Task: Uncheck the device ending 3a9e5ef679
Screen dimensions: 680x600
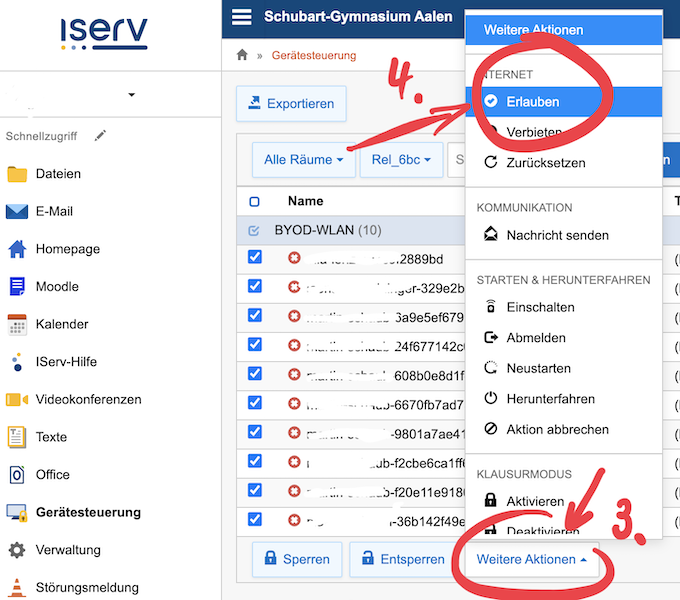Action: (x=255, y=315)
